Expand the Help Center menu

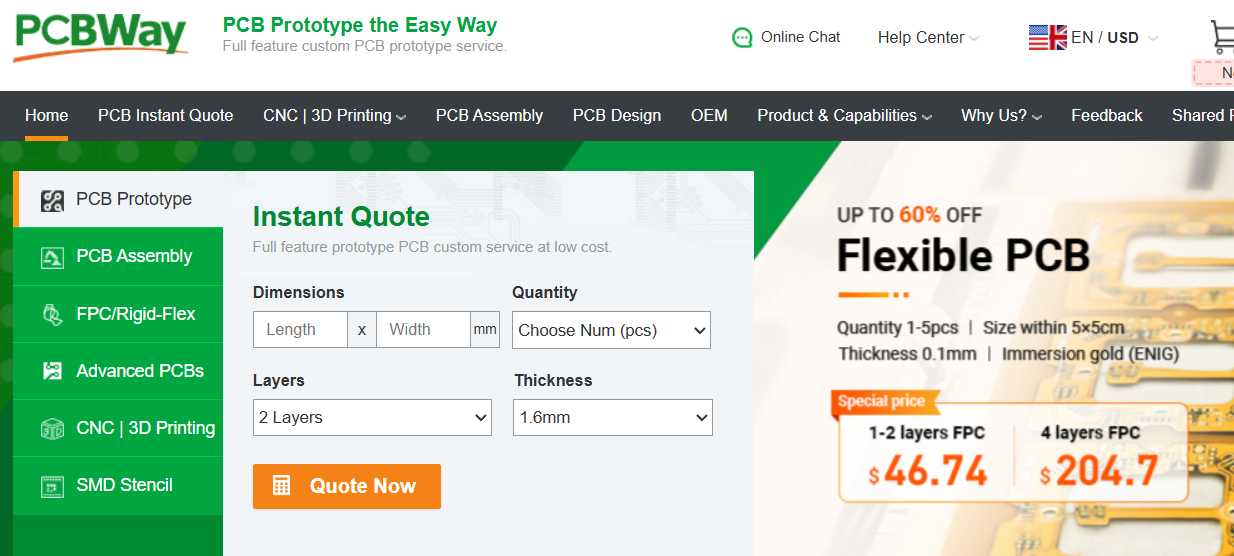pos(927,38)
